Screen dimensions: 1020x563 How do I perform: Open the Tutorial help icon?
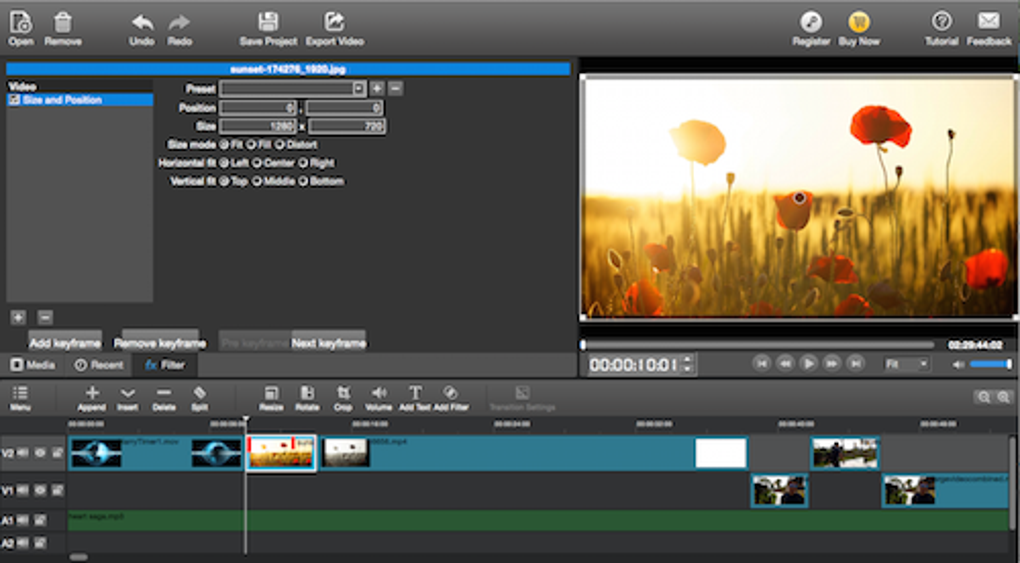pos(940,22)
